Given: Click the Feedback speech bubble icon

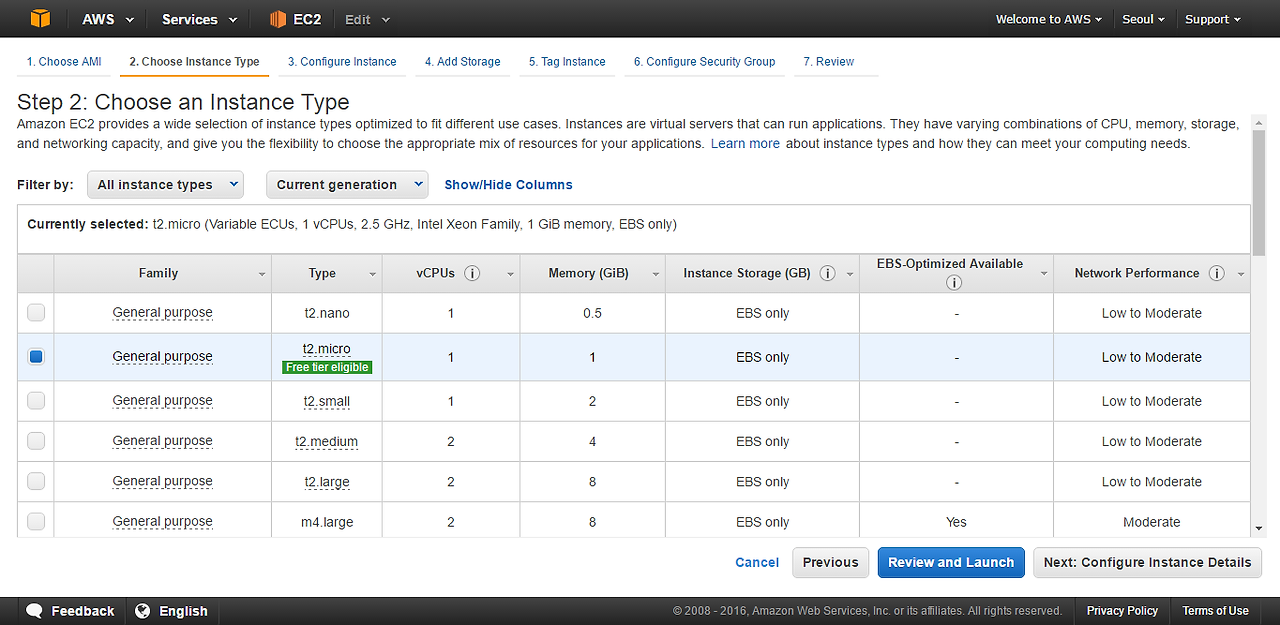Looking at the screenshot, I should [x=34, y=611].
